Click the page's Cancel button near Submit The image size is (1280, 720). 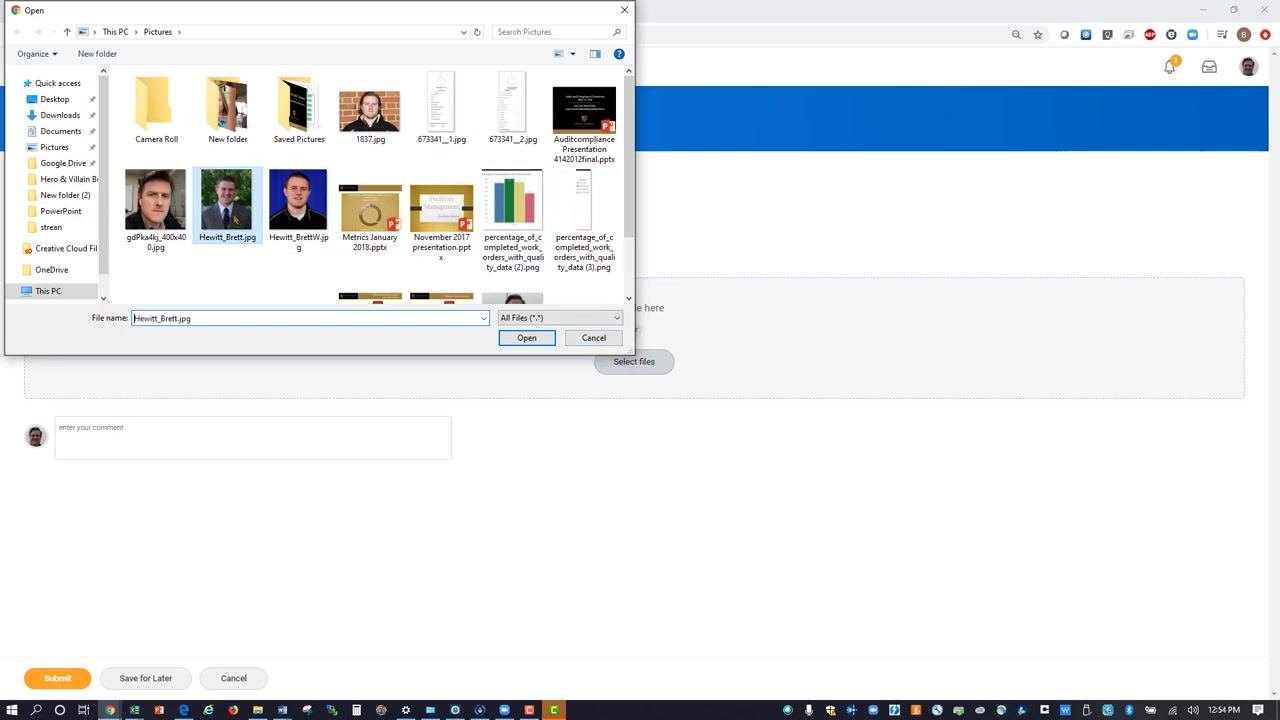coord(234,678)
